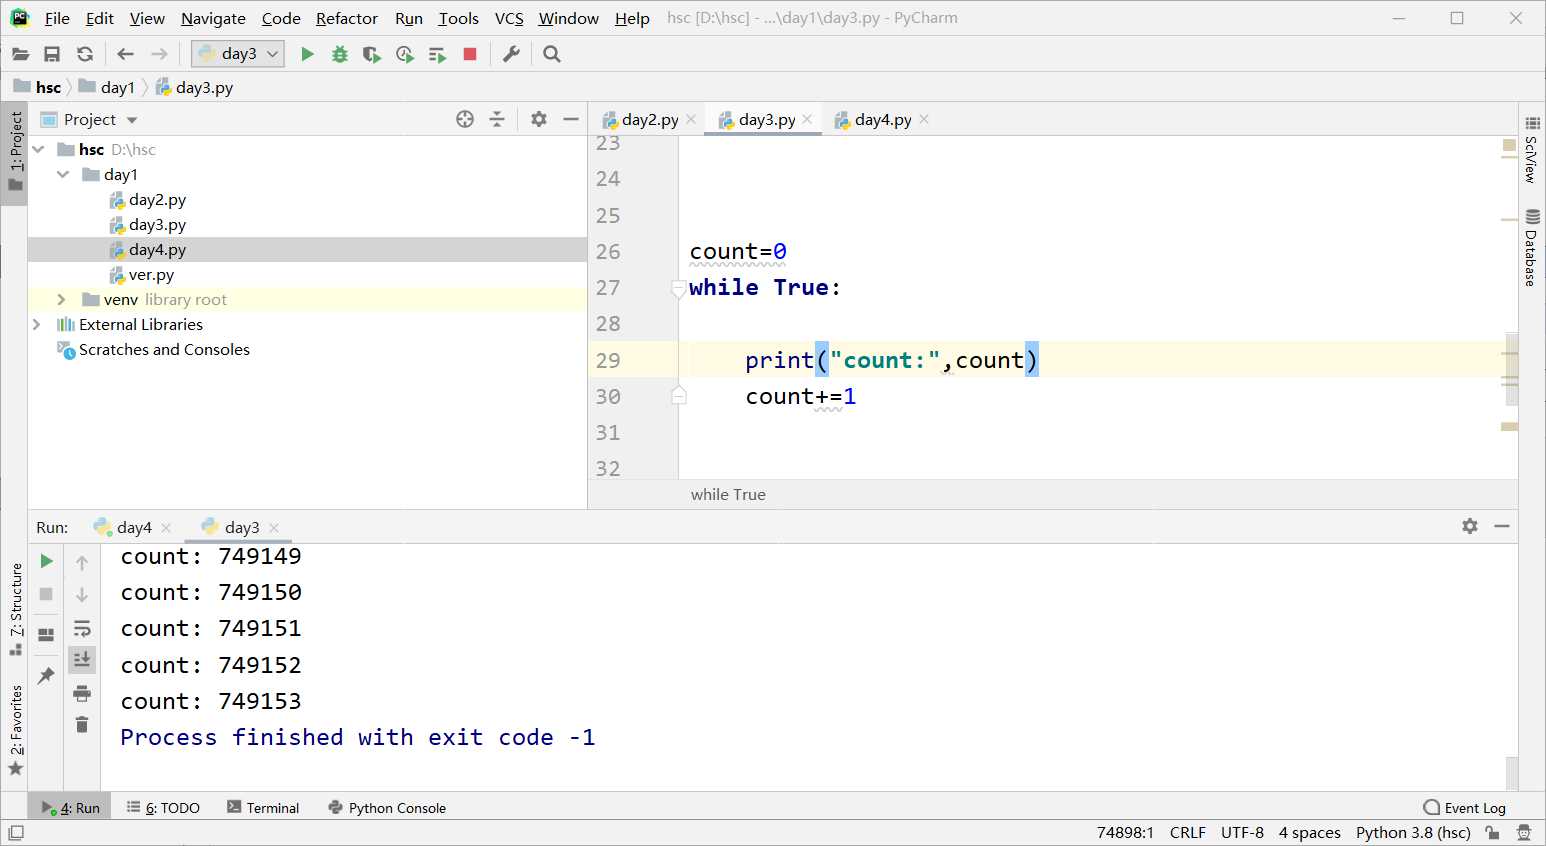Select day2.py in the Project tree
This screenshot has height=846, width=1546.
157,199
